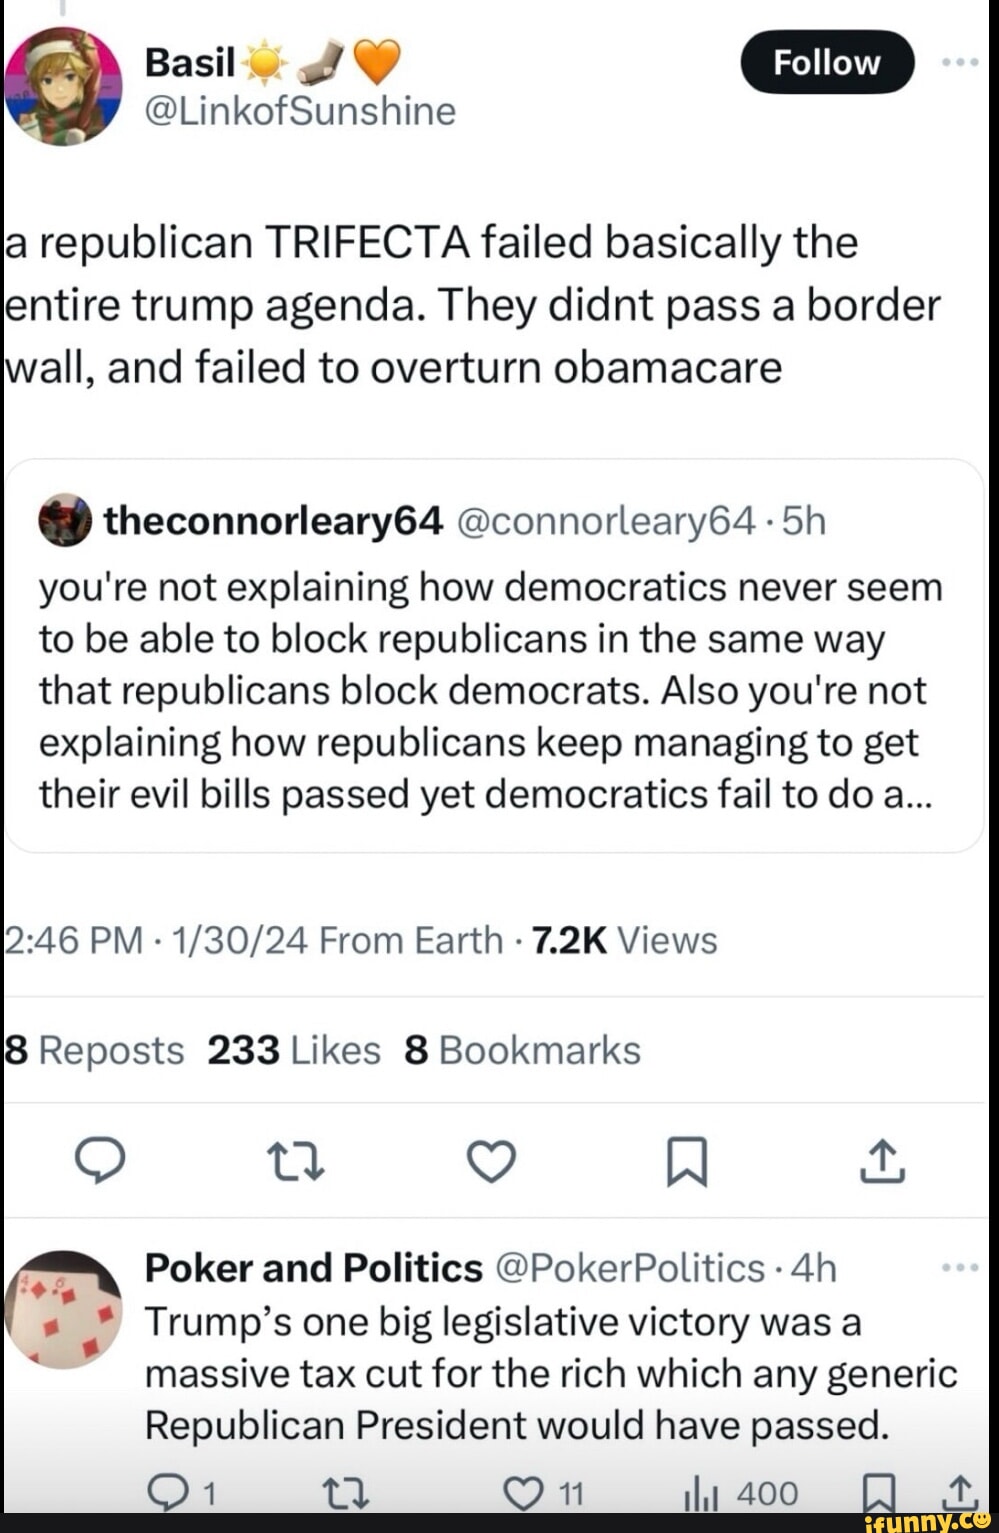Click the reply icon under the main tweet
Image resolution: width=999 pixels, height=1533 pixels.
tap(100, 1160)
